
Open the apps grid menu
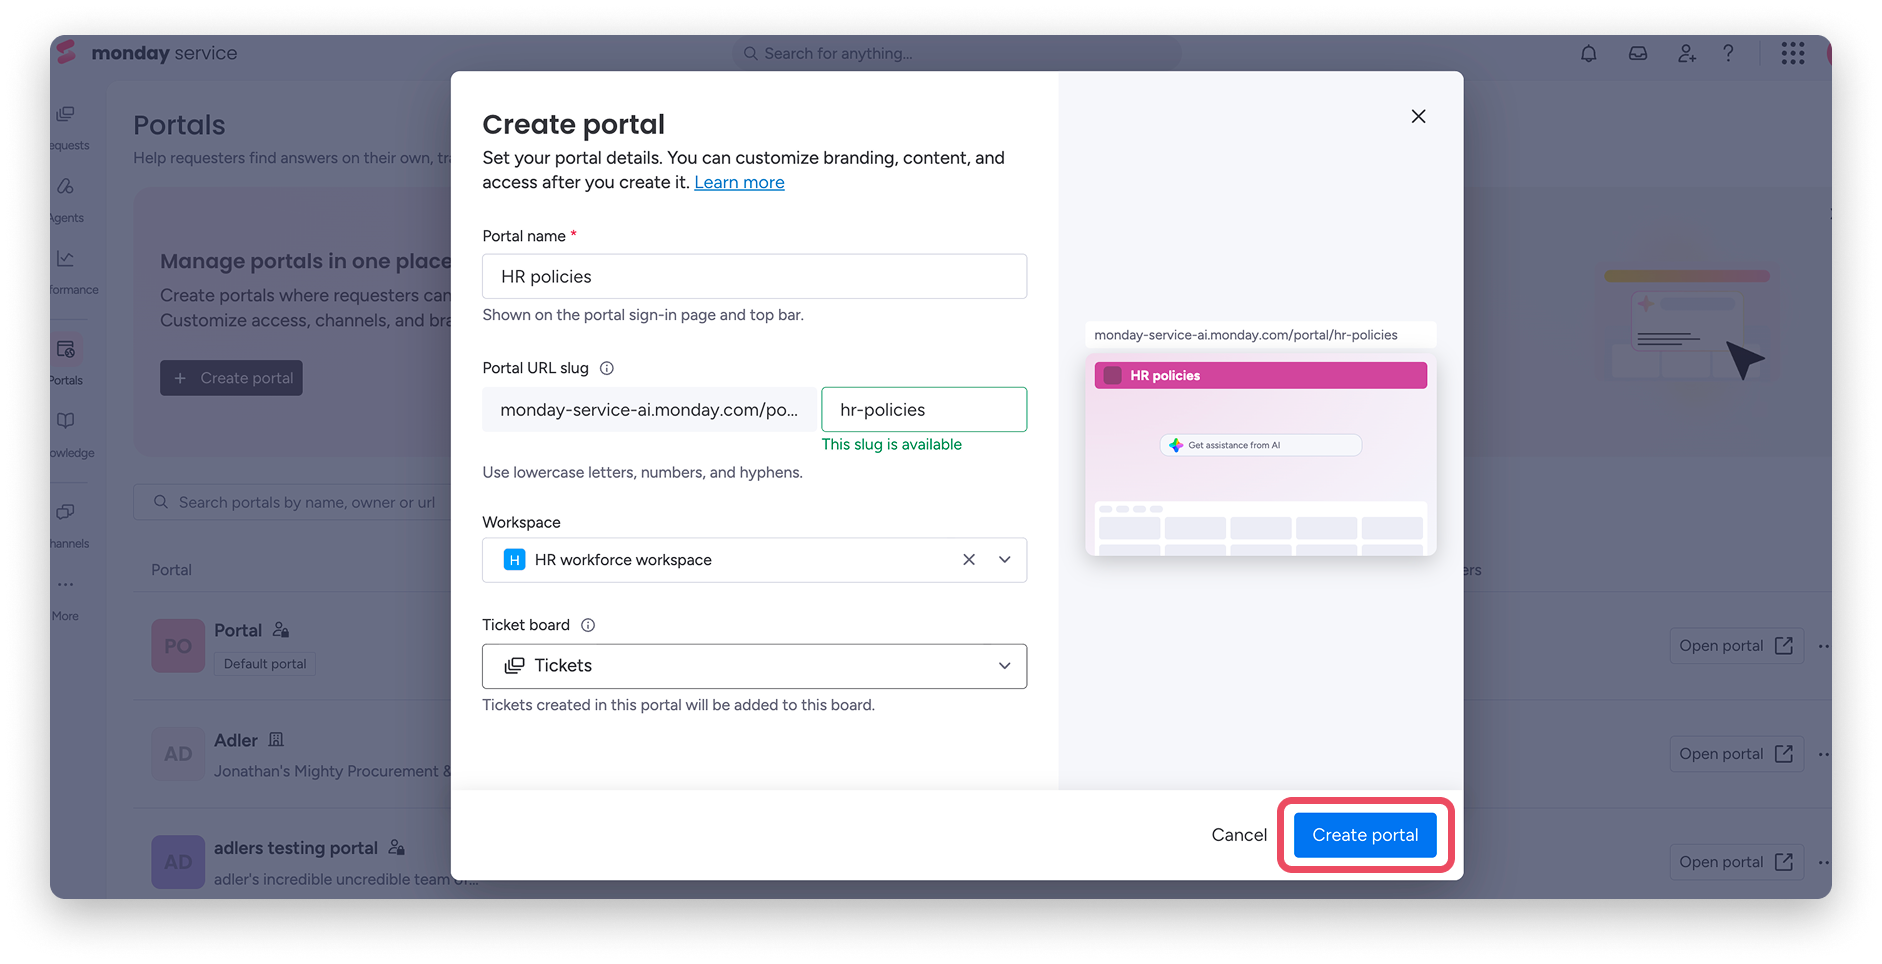coord(1792,53)
